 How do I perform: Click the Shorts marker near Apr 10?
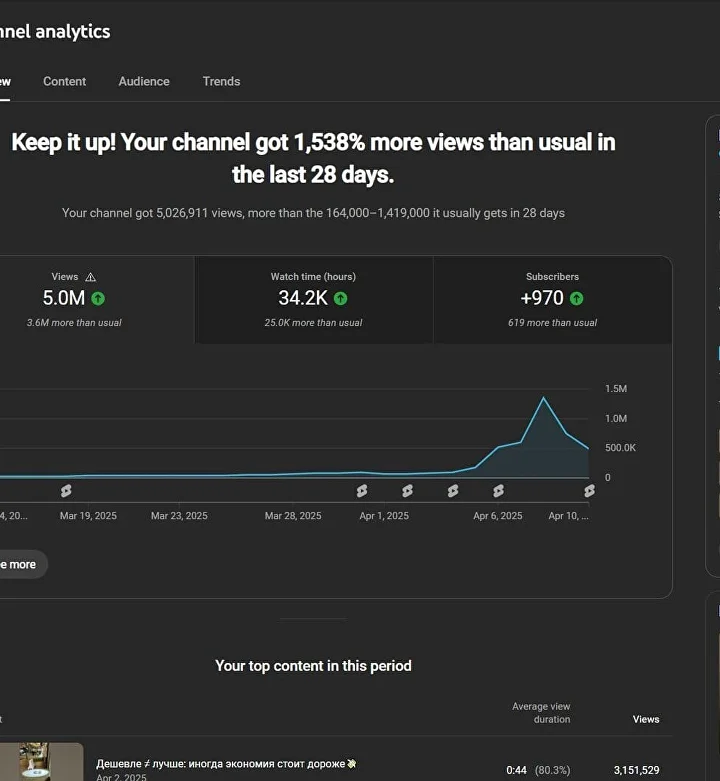590,491
